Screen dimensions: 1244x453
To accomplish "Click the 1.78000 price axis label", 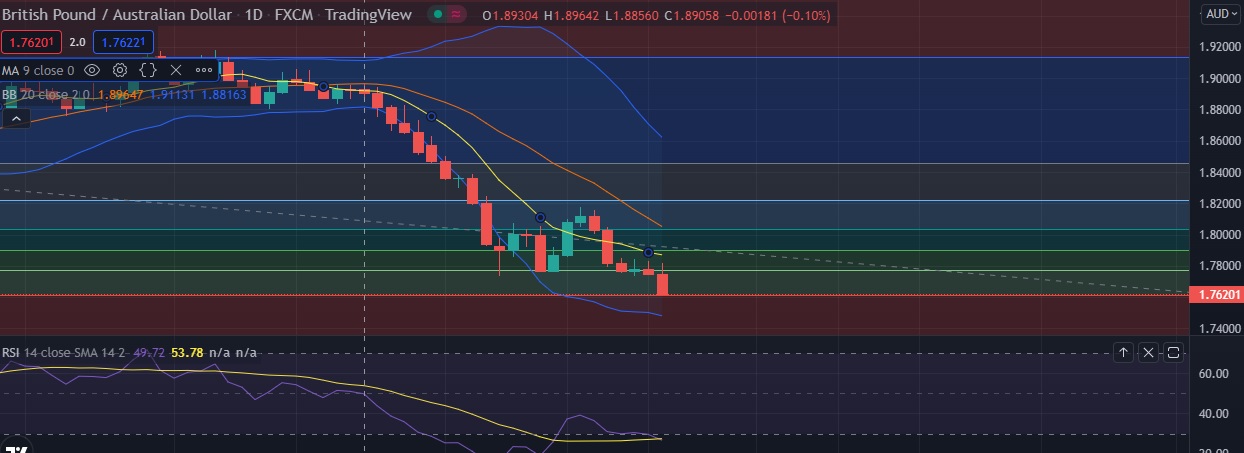I will (1218, 266).
